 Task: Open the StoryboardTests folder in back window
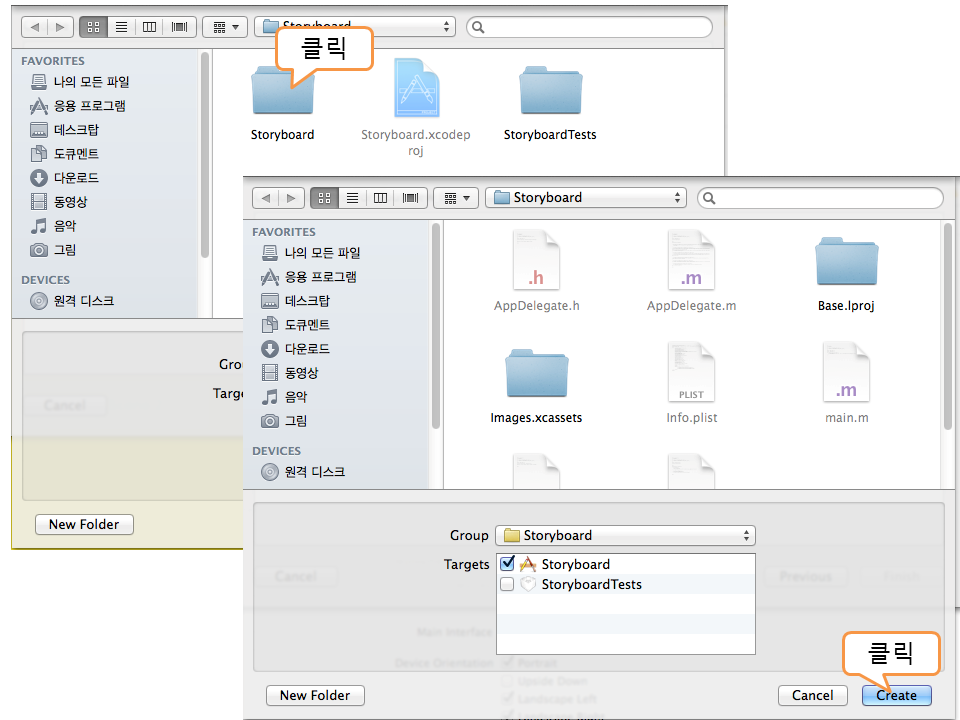point(550,92)
